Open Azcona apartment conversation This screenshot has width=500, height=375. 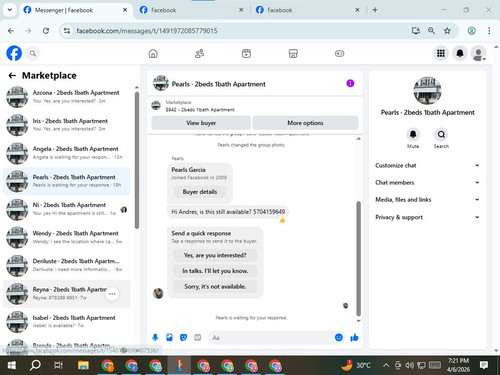(x=67, y=97)
